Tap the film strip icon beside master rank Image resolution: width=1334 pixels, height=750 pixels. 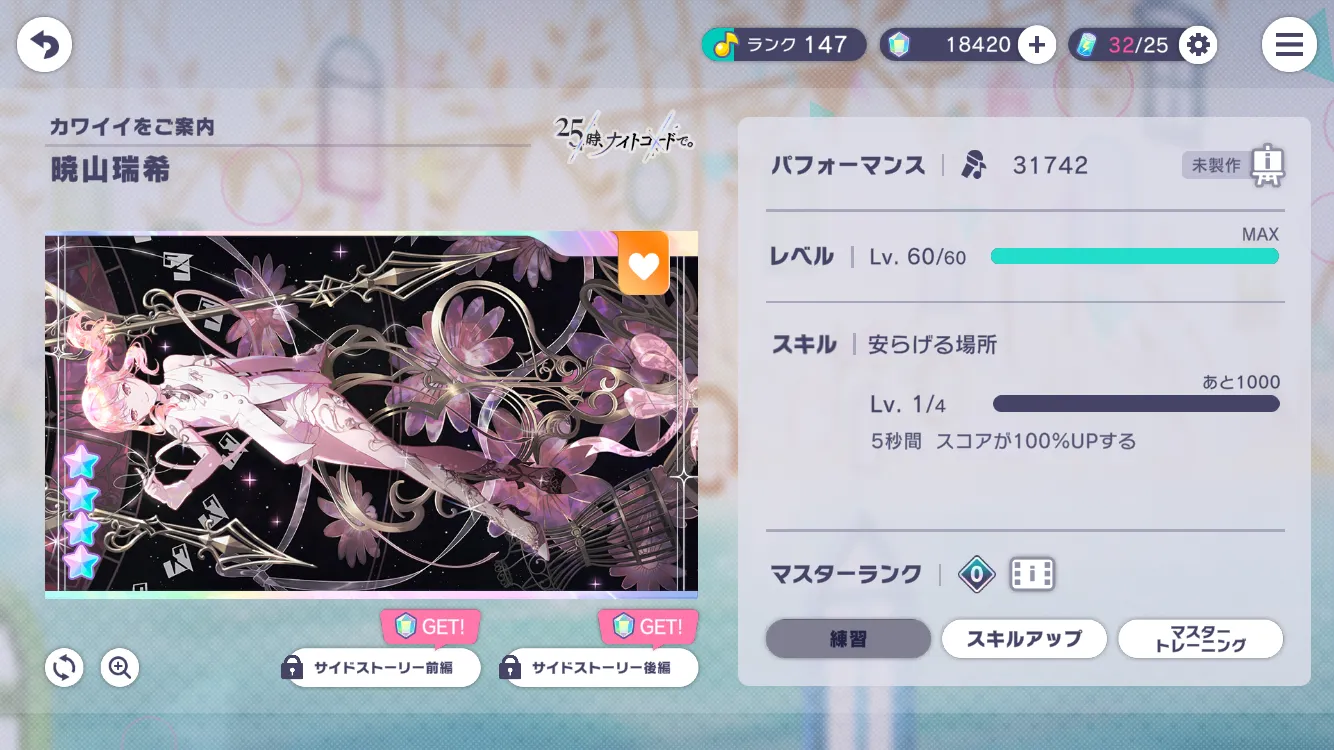click(1032, 574)
